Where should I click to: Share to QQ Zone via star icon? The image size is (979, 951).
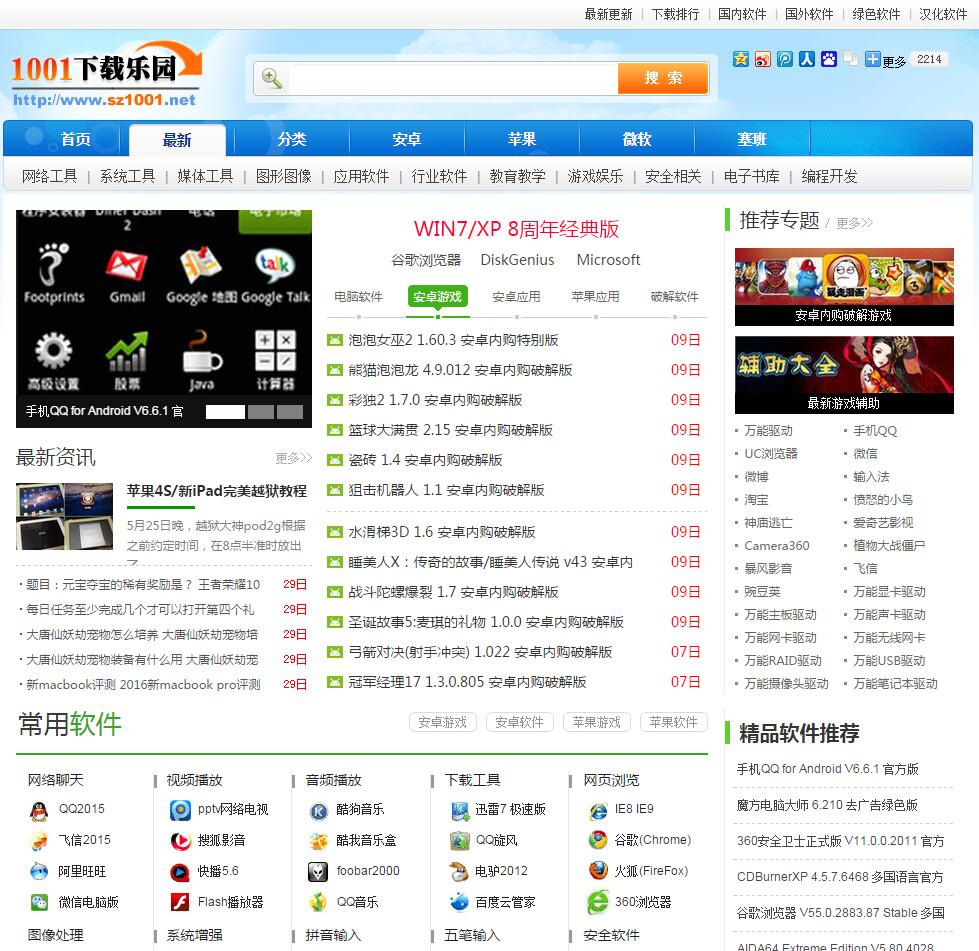[740, 59]
